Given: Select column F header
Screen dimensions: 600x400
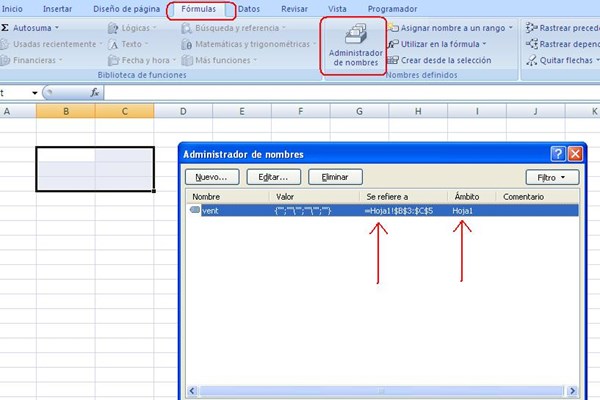Looking at the screenshot, I should (300, 111).
